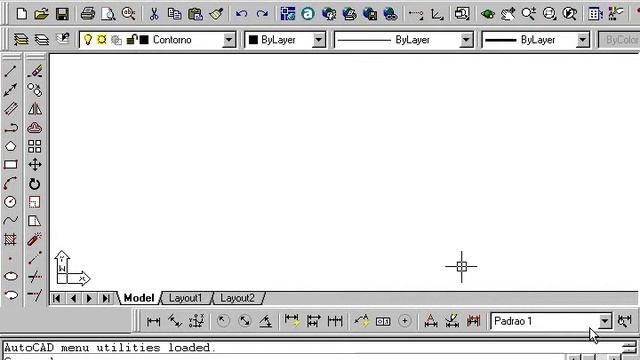Click the Tolerance icon
Viewport: 640px width, 360px height.
[383, 322]
